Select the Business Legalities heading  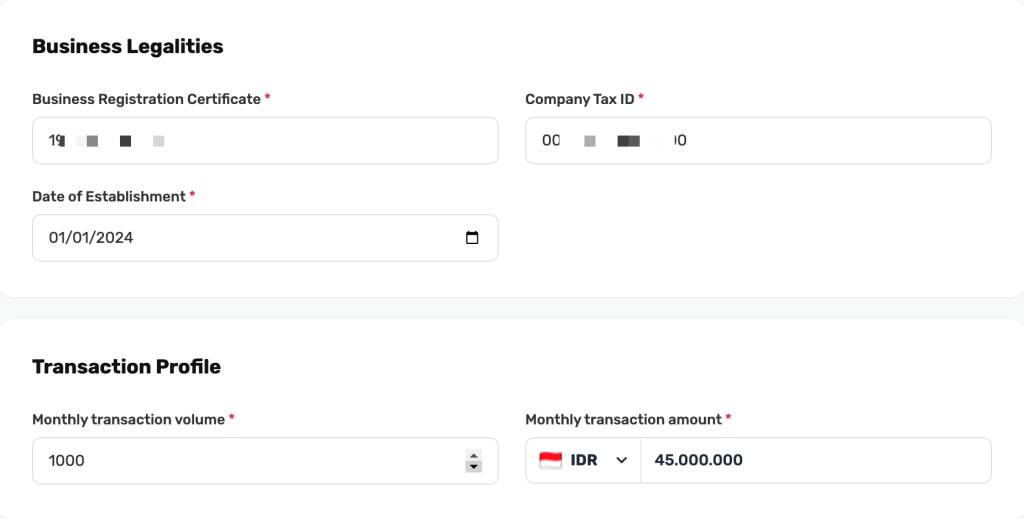pyautogui.click(x=128, y=46)
